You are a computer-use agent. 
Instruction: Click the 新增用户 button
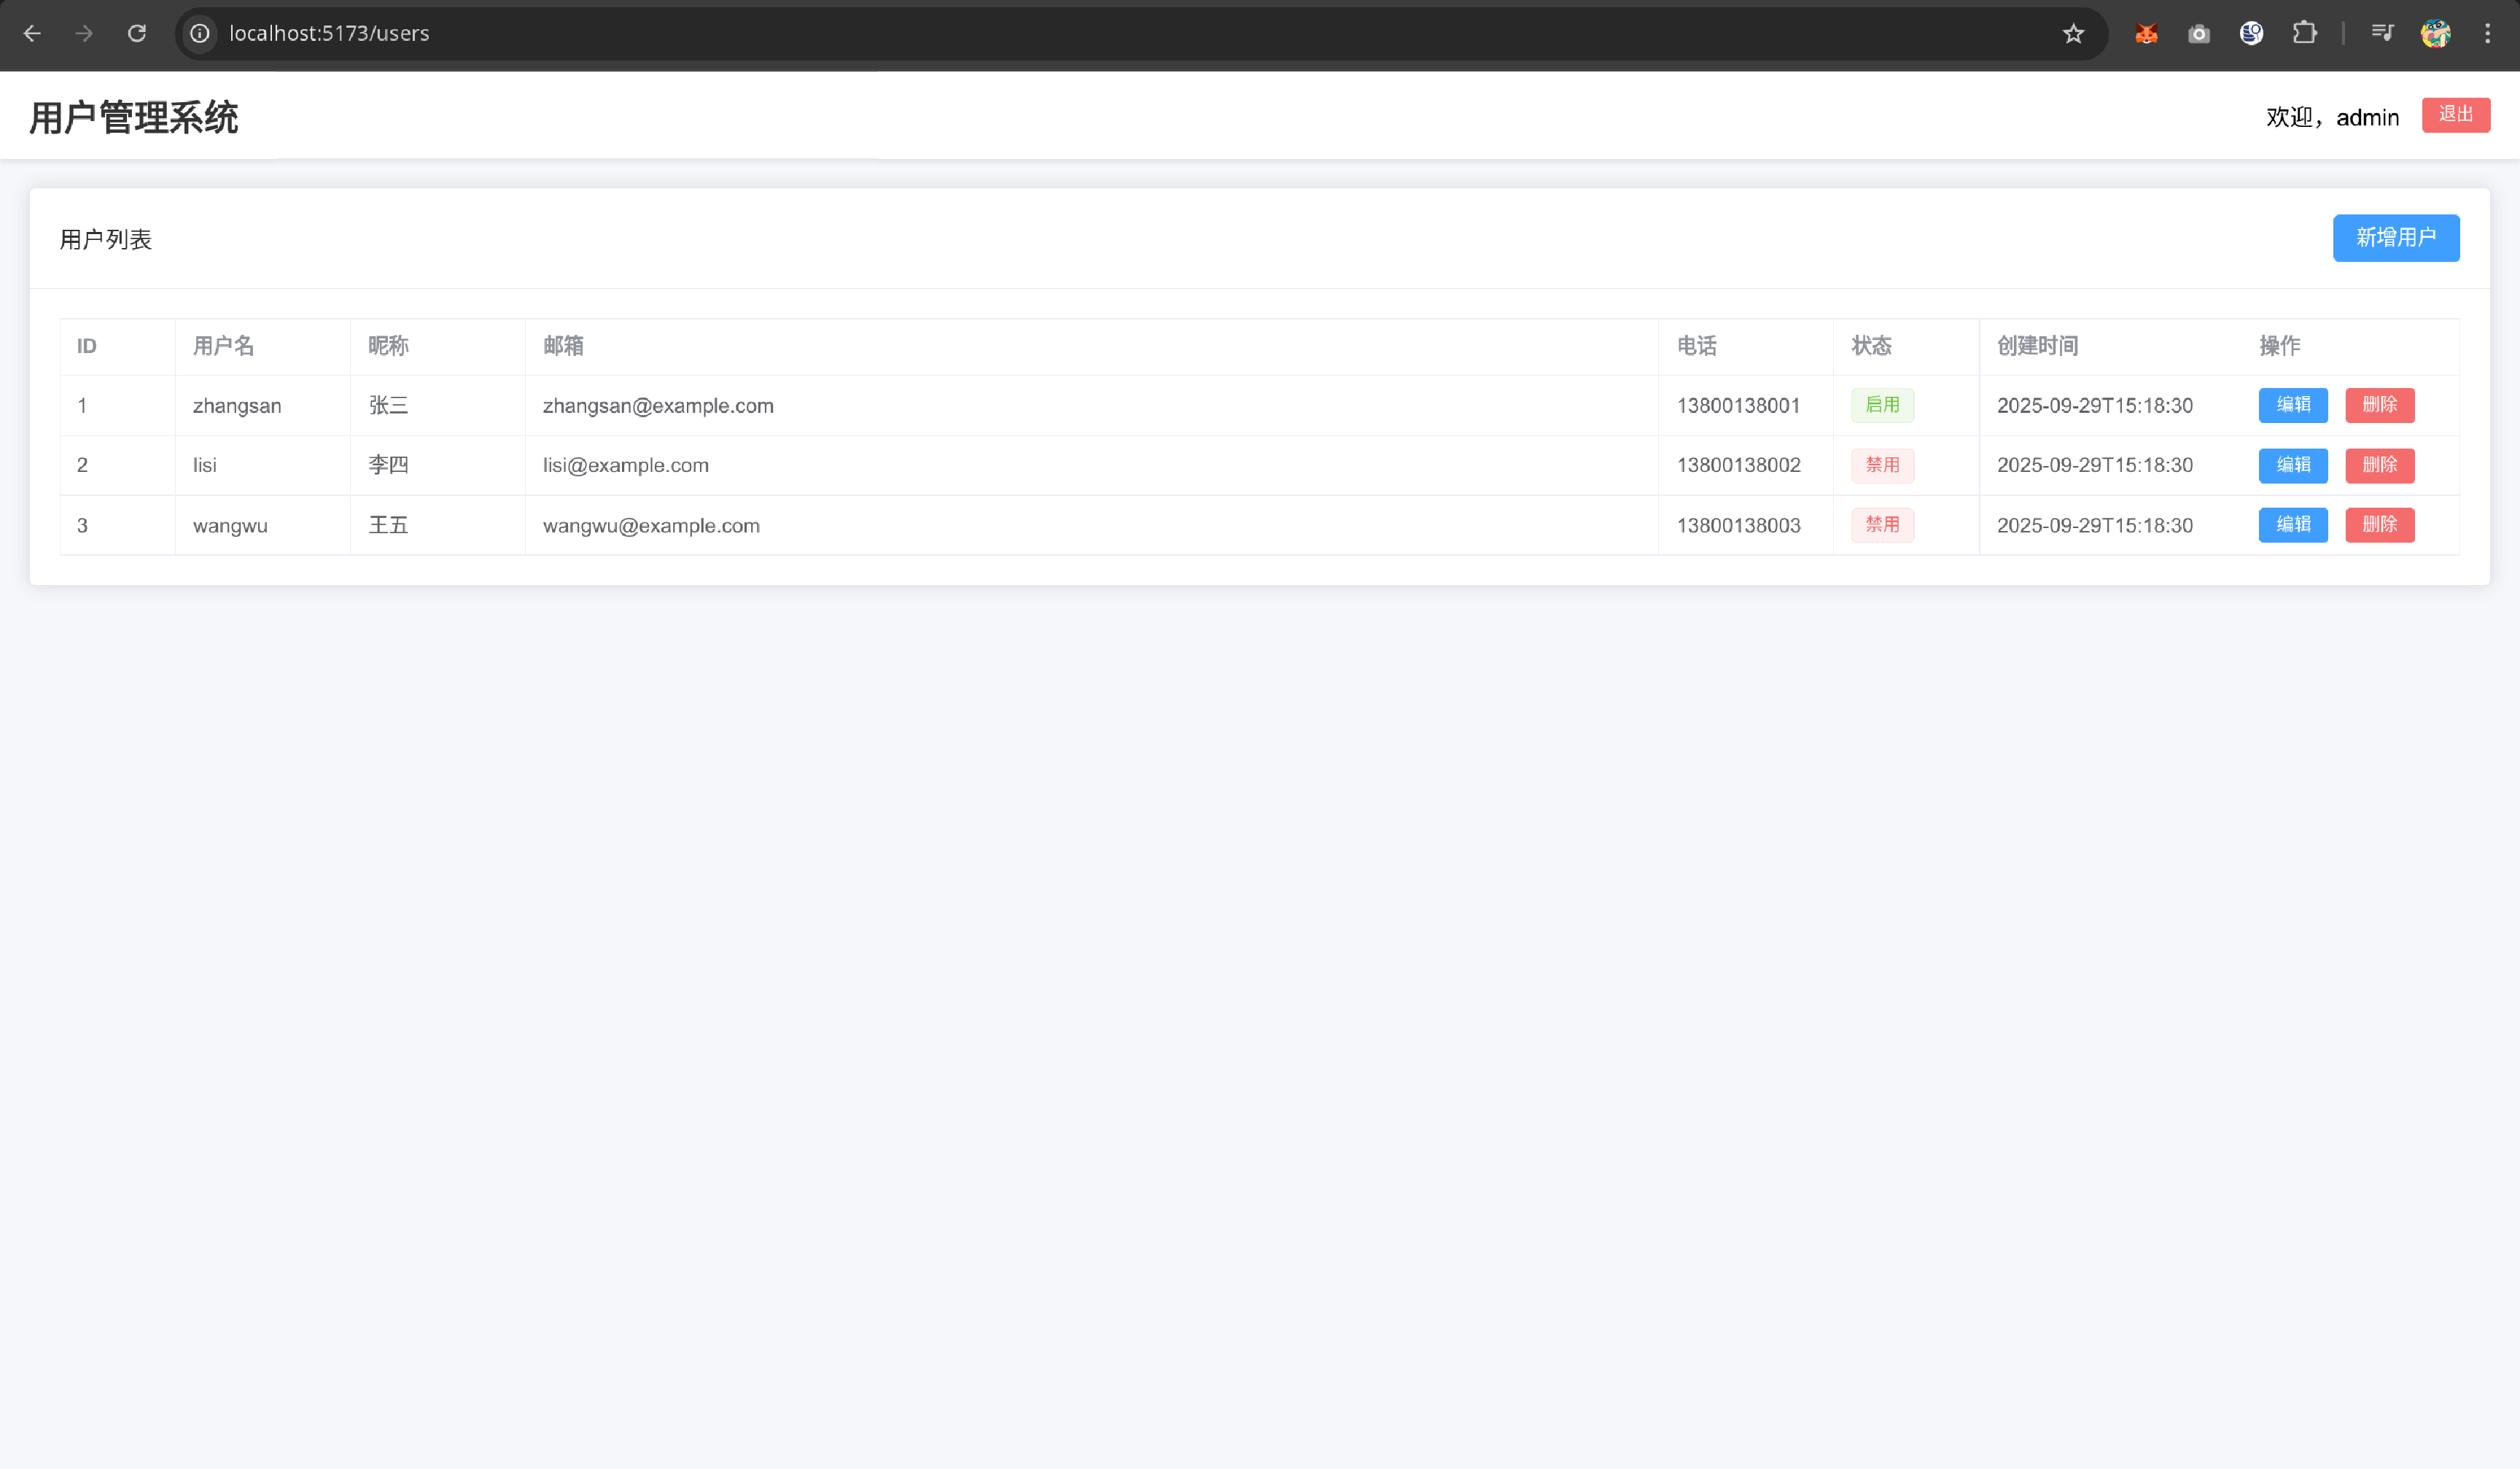pyautogui.click(x=2395, y=238)
